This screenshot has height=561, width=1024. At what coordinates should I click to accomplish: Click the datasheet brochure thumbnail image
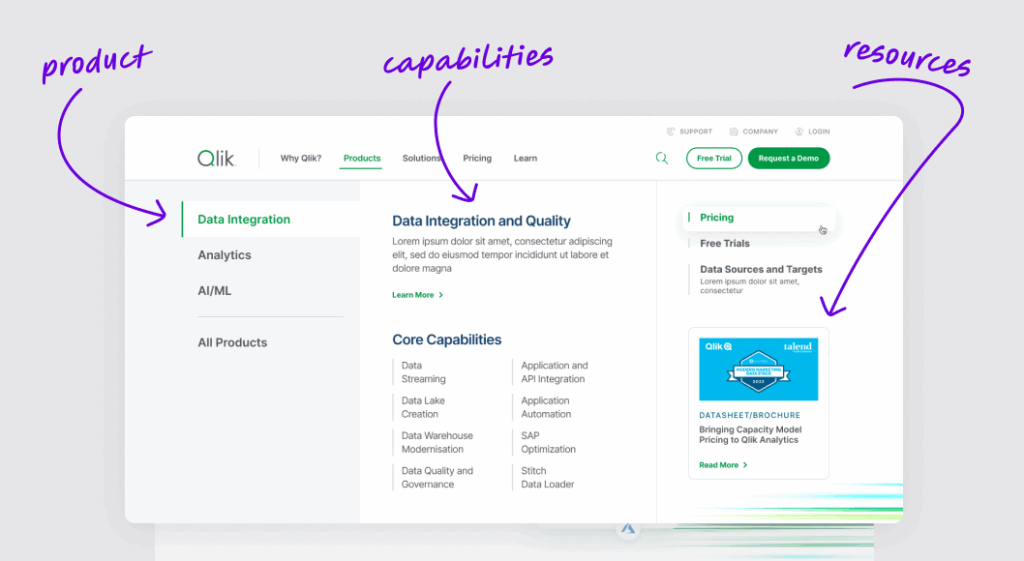(758, 368)
